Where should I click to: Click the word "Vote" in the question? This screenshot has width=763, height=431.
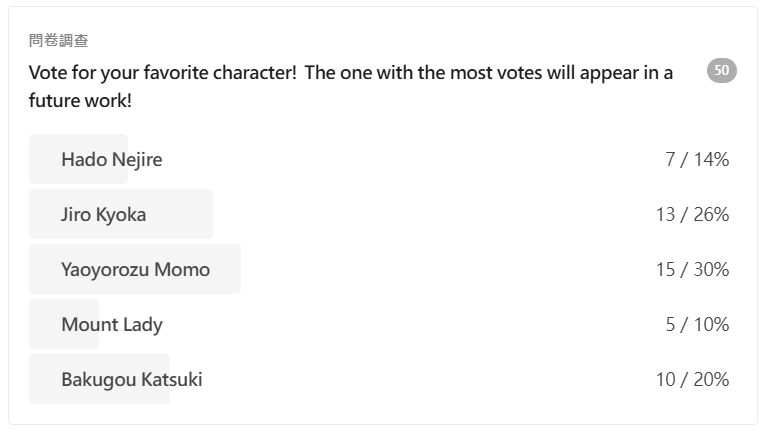click(x=48, y=73)
